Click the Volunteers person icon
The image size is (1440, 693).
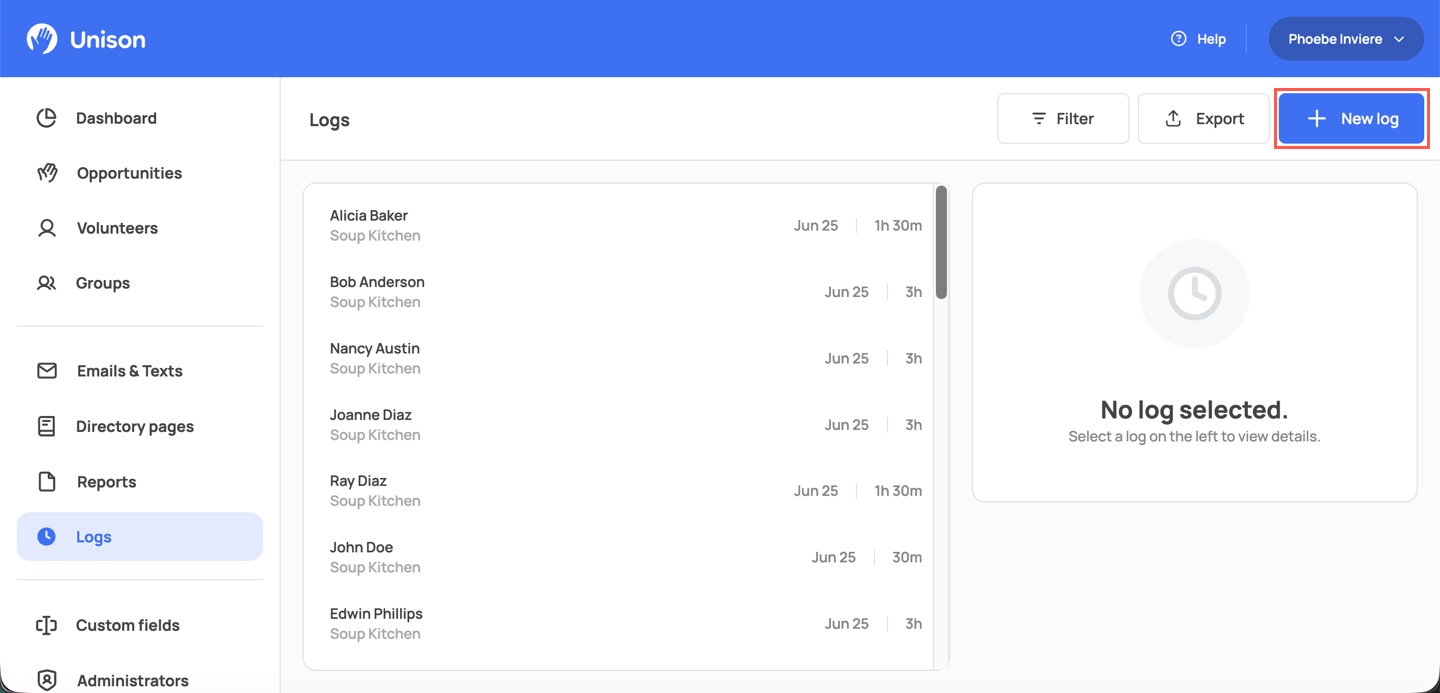[x=46, y=228]
